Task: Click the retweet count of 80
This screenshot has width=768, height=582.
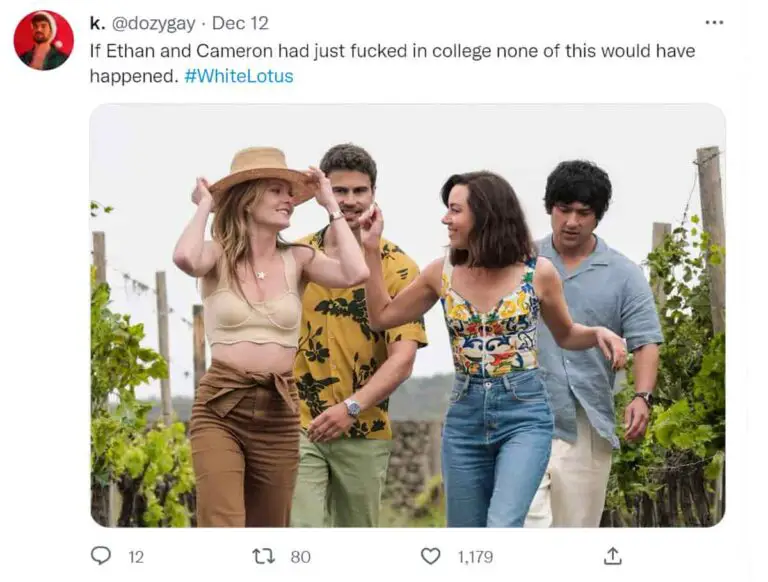Action: pyautogui.click(x=300, y=557)
